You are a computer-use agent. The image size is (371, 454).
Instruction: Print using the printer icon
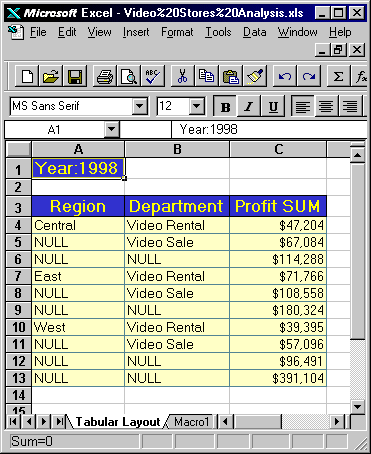(x=105, y=76)
